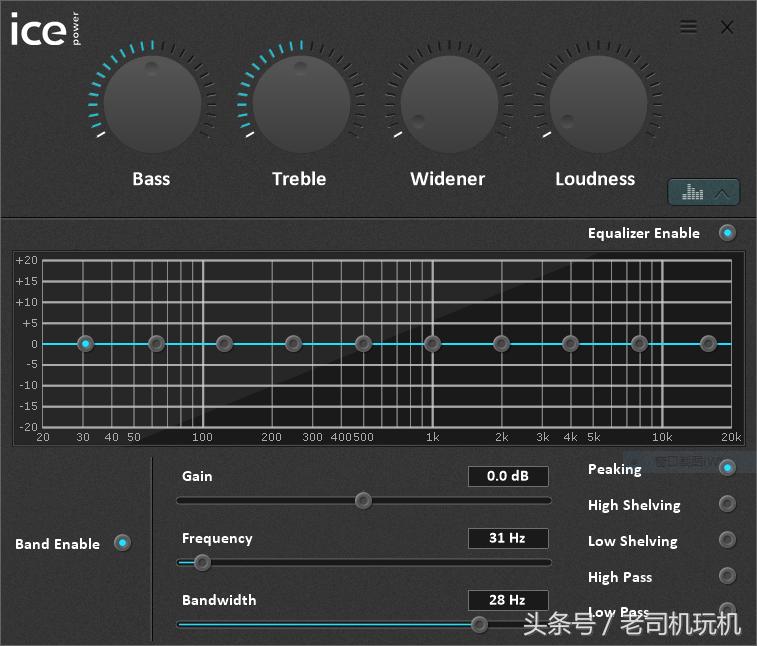This screenshot has height=646, width=757.
Task: Click the Gain value field showing 0.0 dB
Action: 508,476
